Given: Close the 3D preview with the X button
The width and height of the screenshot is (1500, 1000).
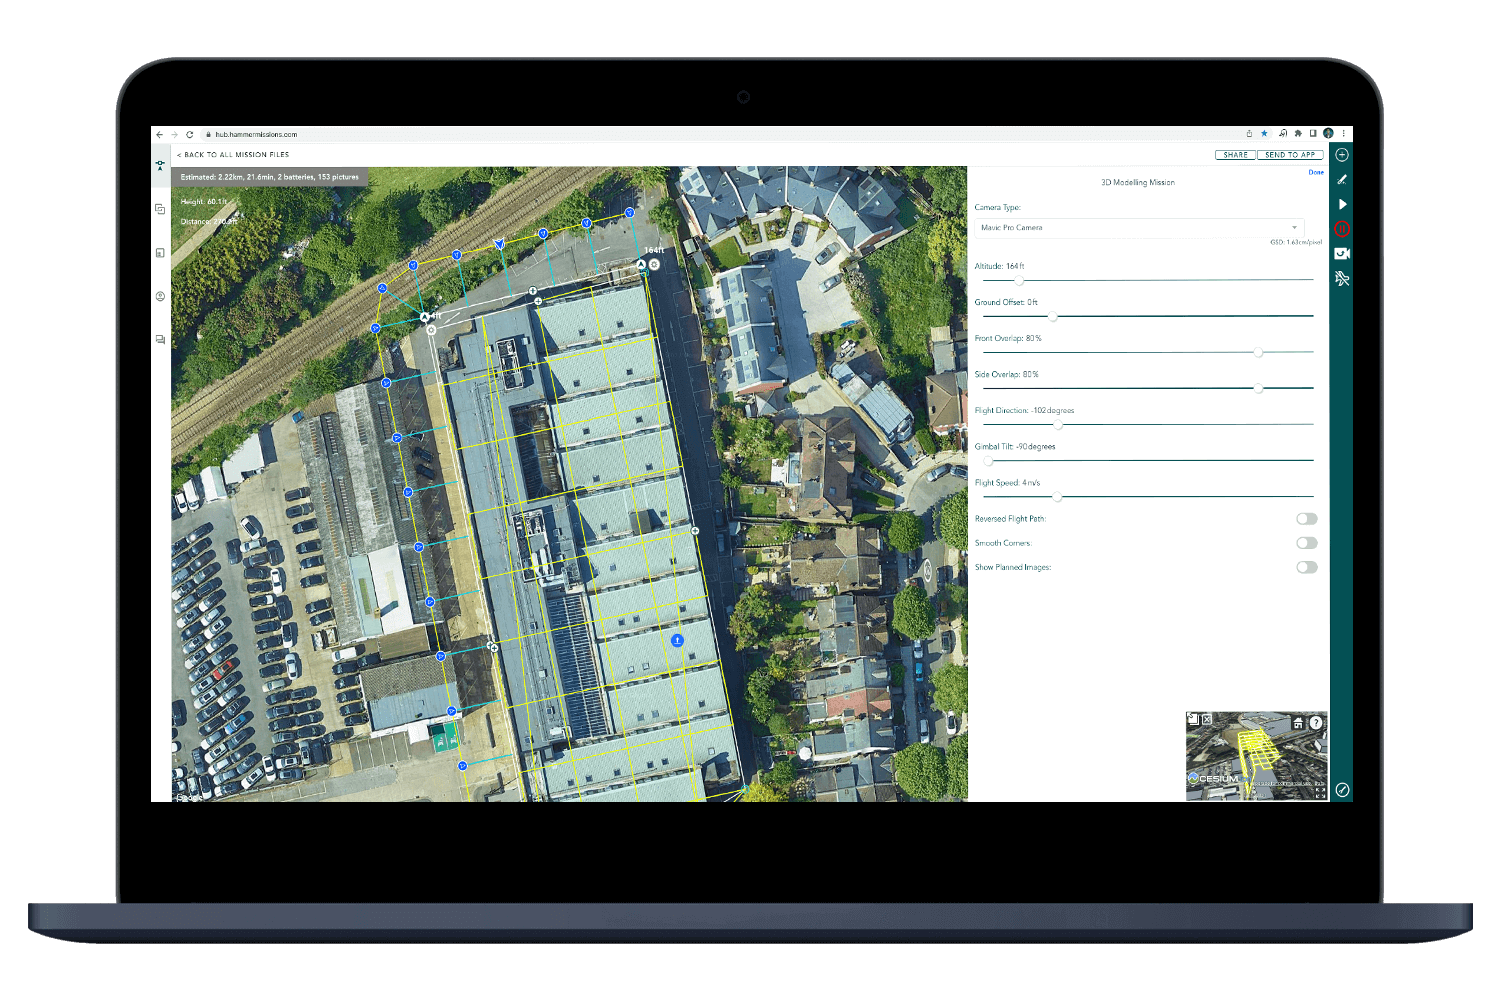Looking at the screenshot, I should click(x=1206, y=721).
